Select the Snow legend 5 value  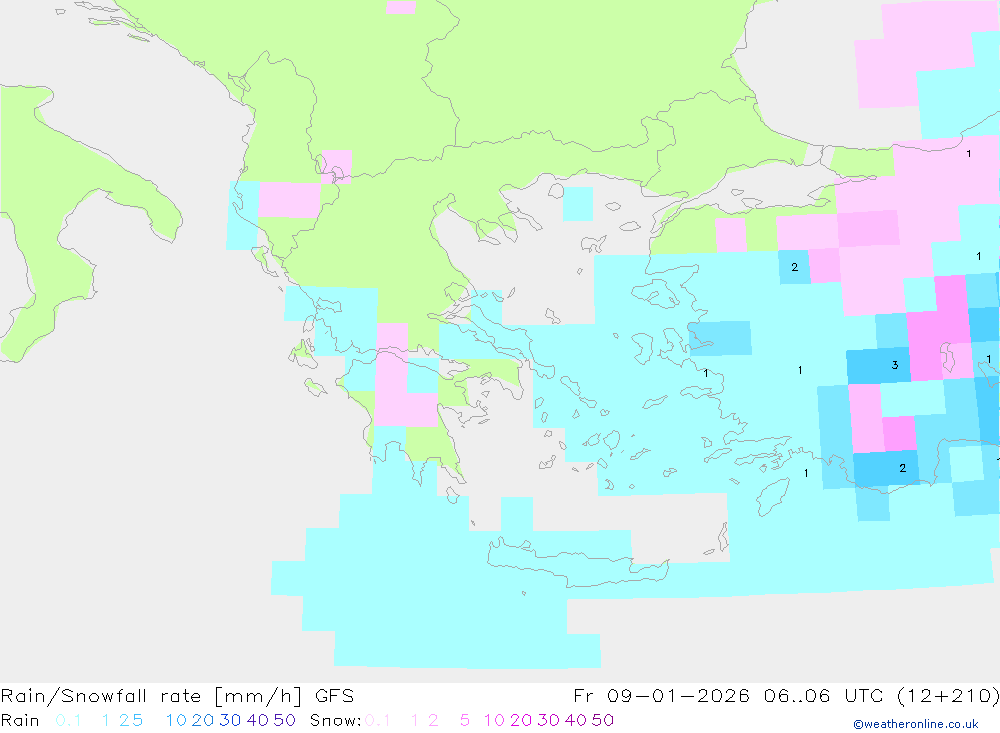coord(465,720)
